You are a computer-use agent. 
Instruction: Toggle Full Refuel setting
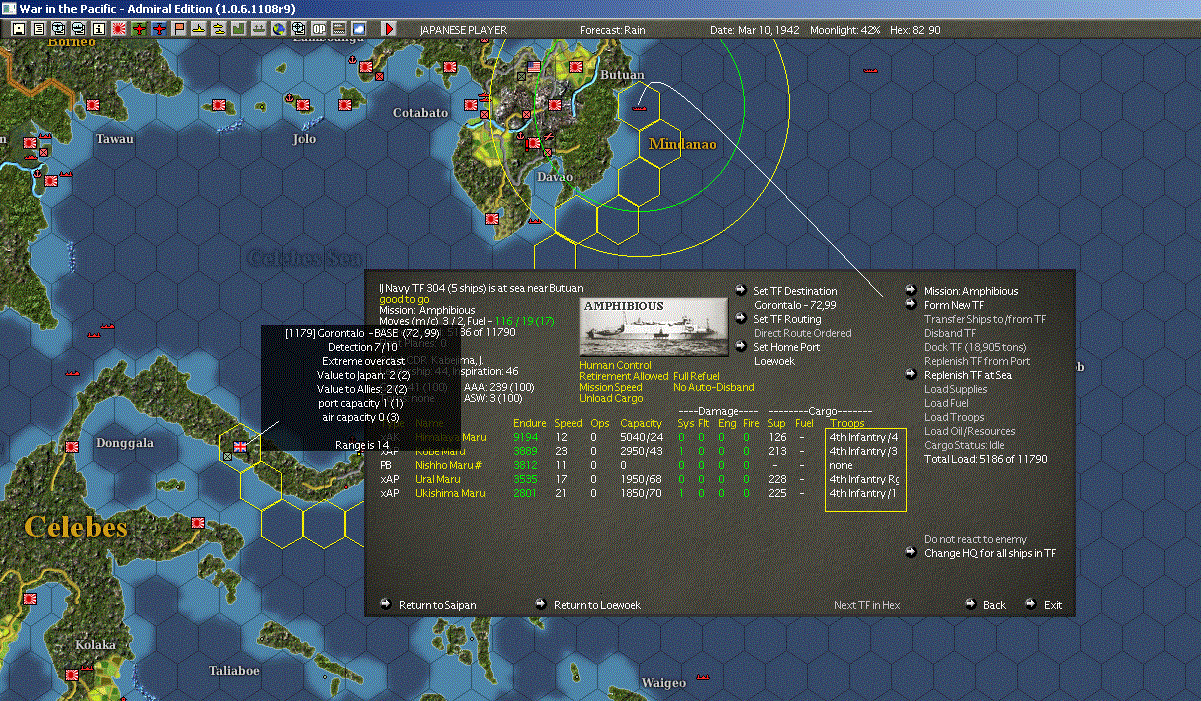coord(696,377)
